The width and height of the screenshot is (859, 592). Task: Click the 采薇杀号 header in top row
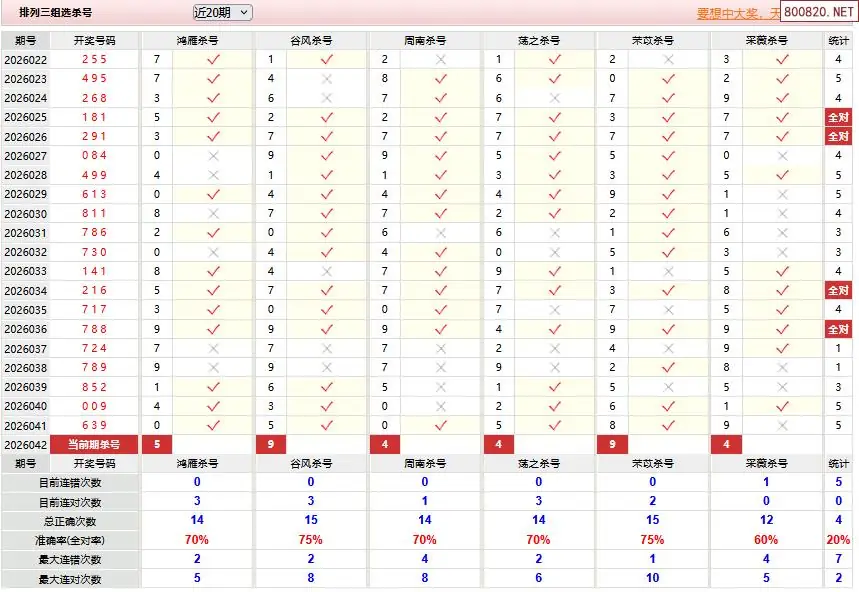(x=767, y=40)
